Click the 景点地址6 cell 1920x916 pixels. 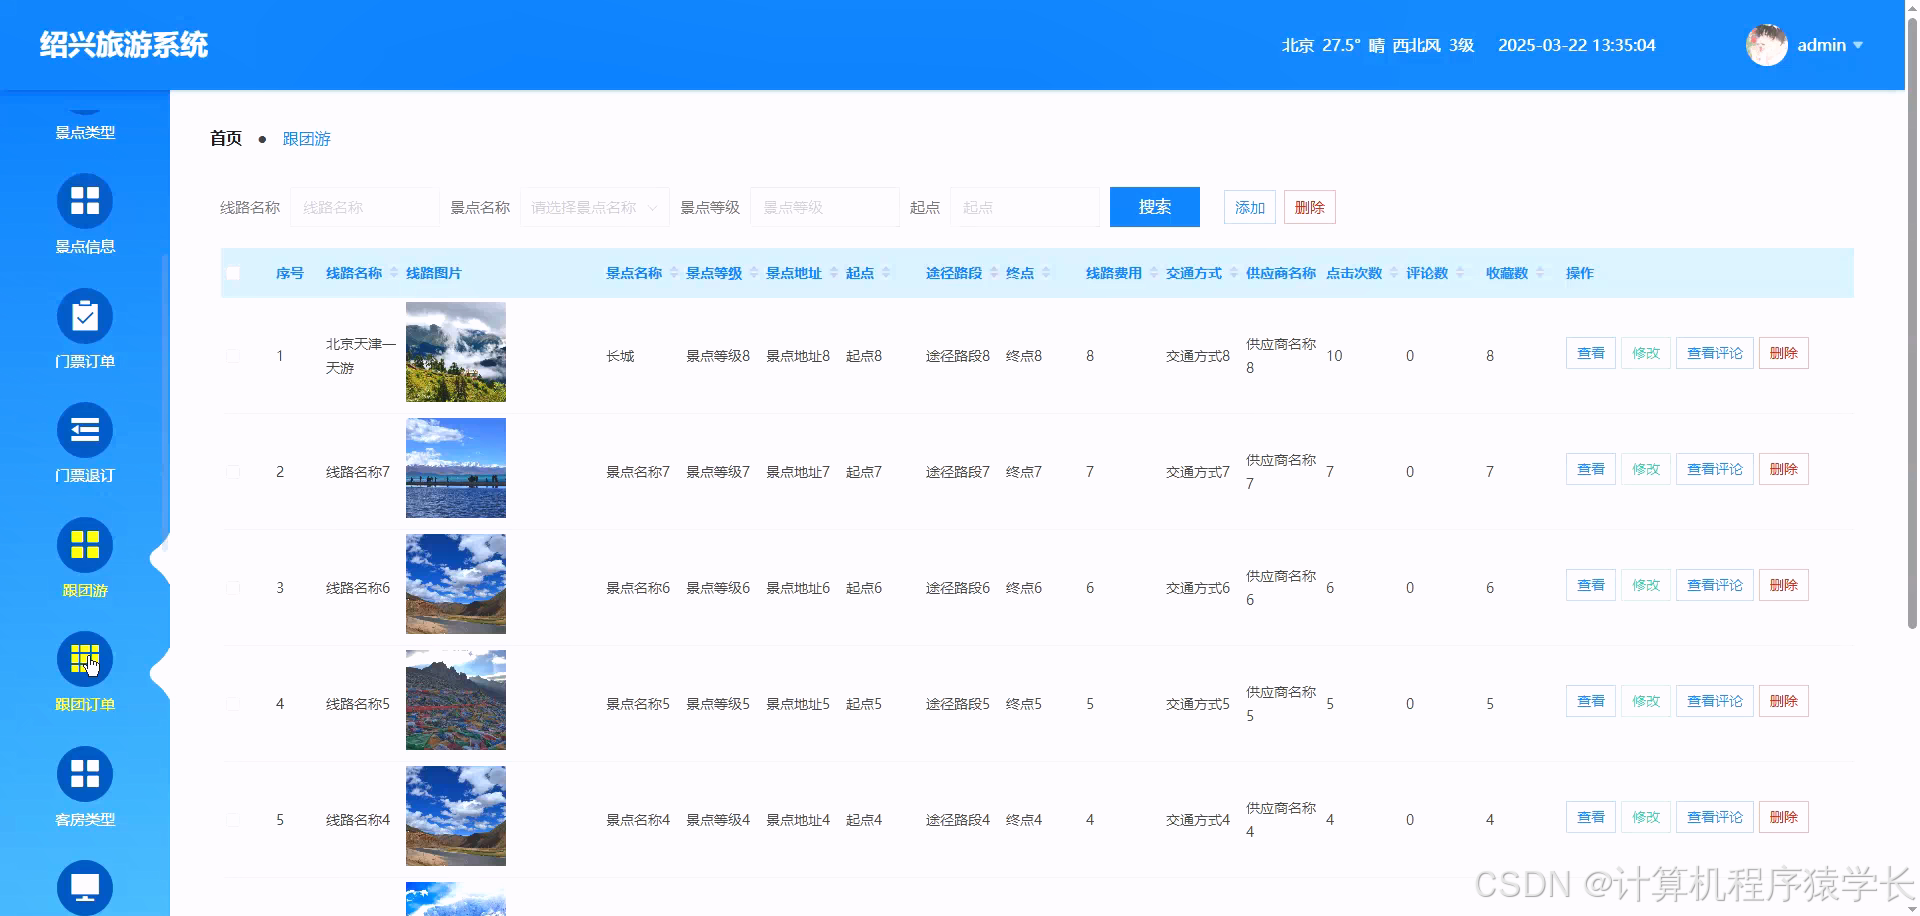point(798,588)
